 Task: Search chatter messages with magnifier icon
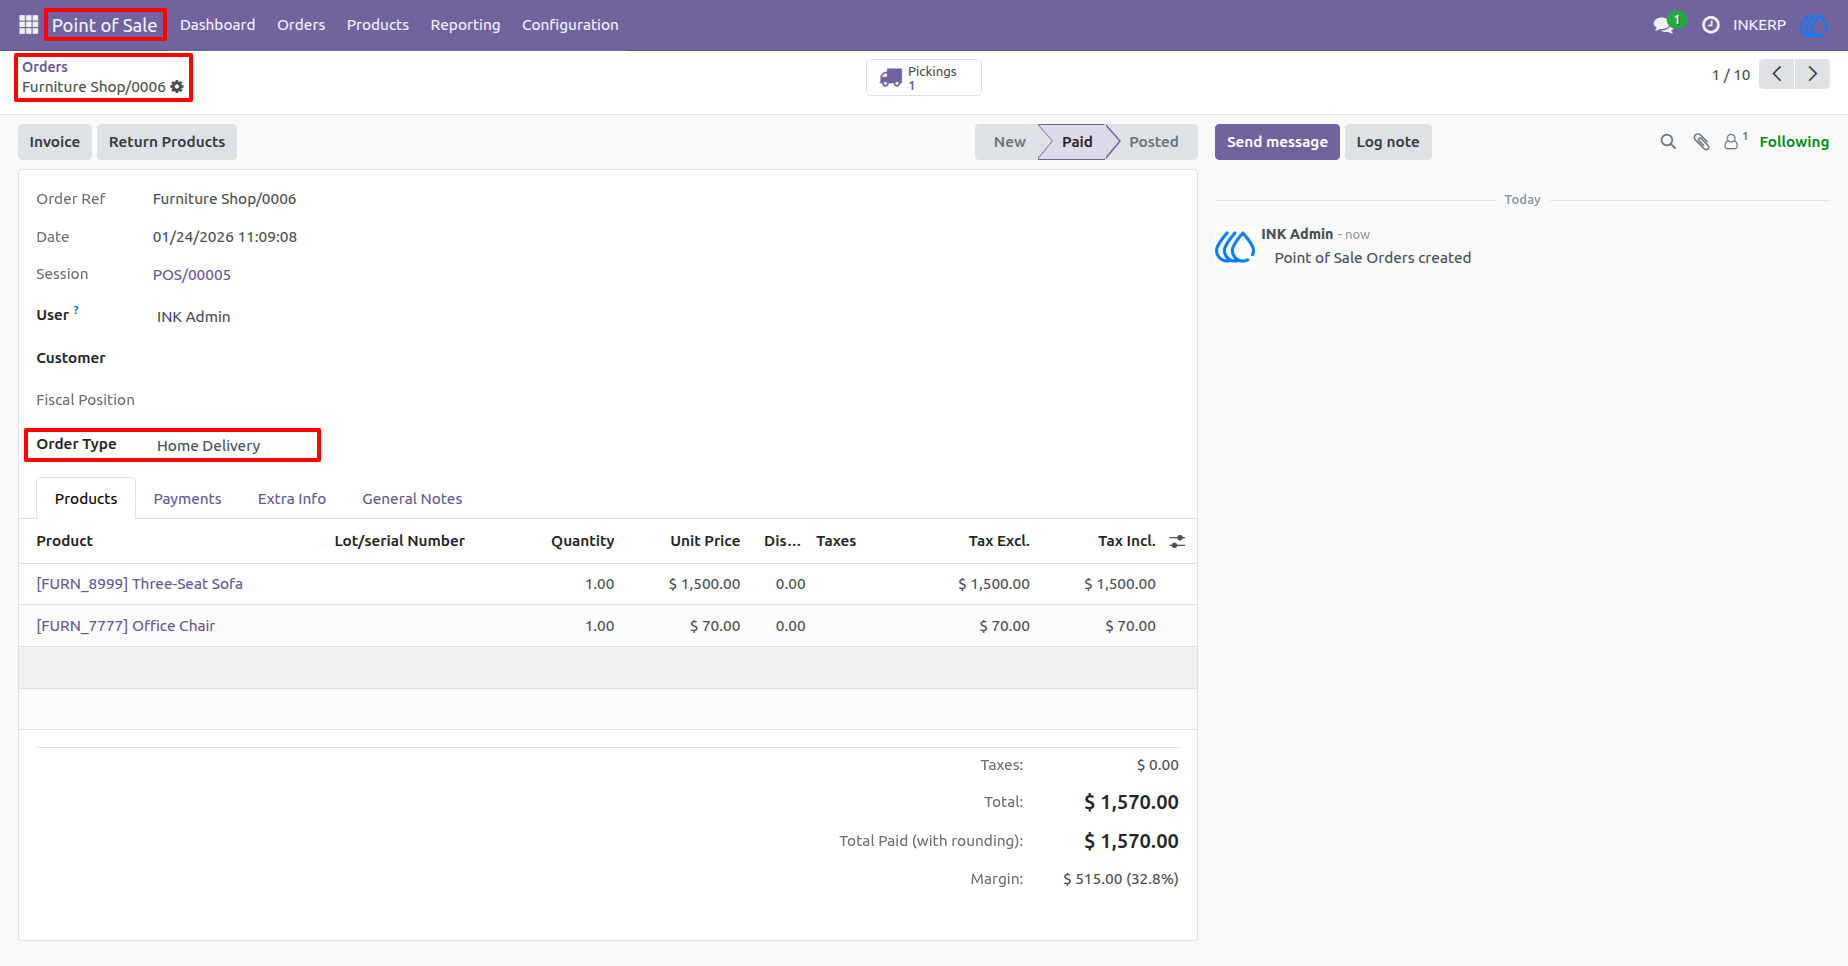pos(1668,142)
